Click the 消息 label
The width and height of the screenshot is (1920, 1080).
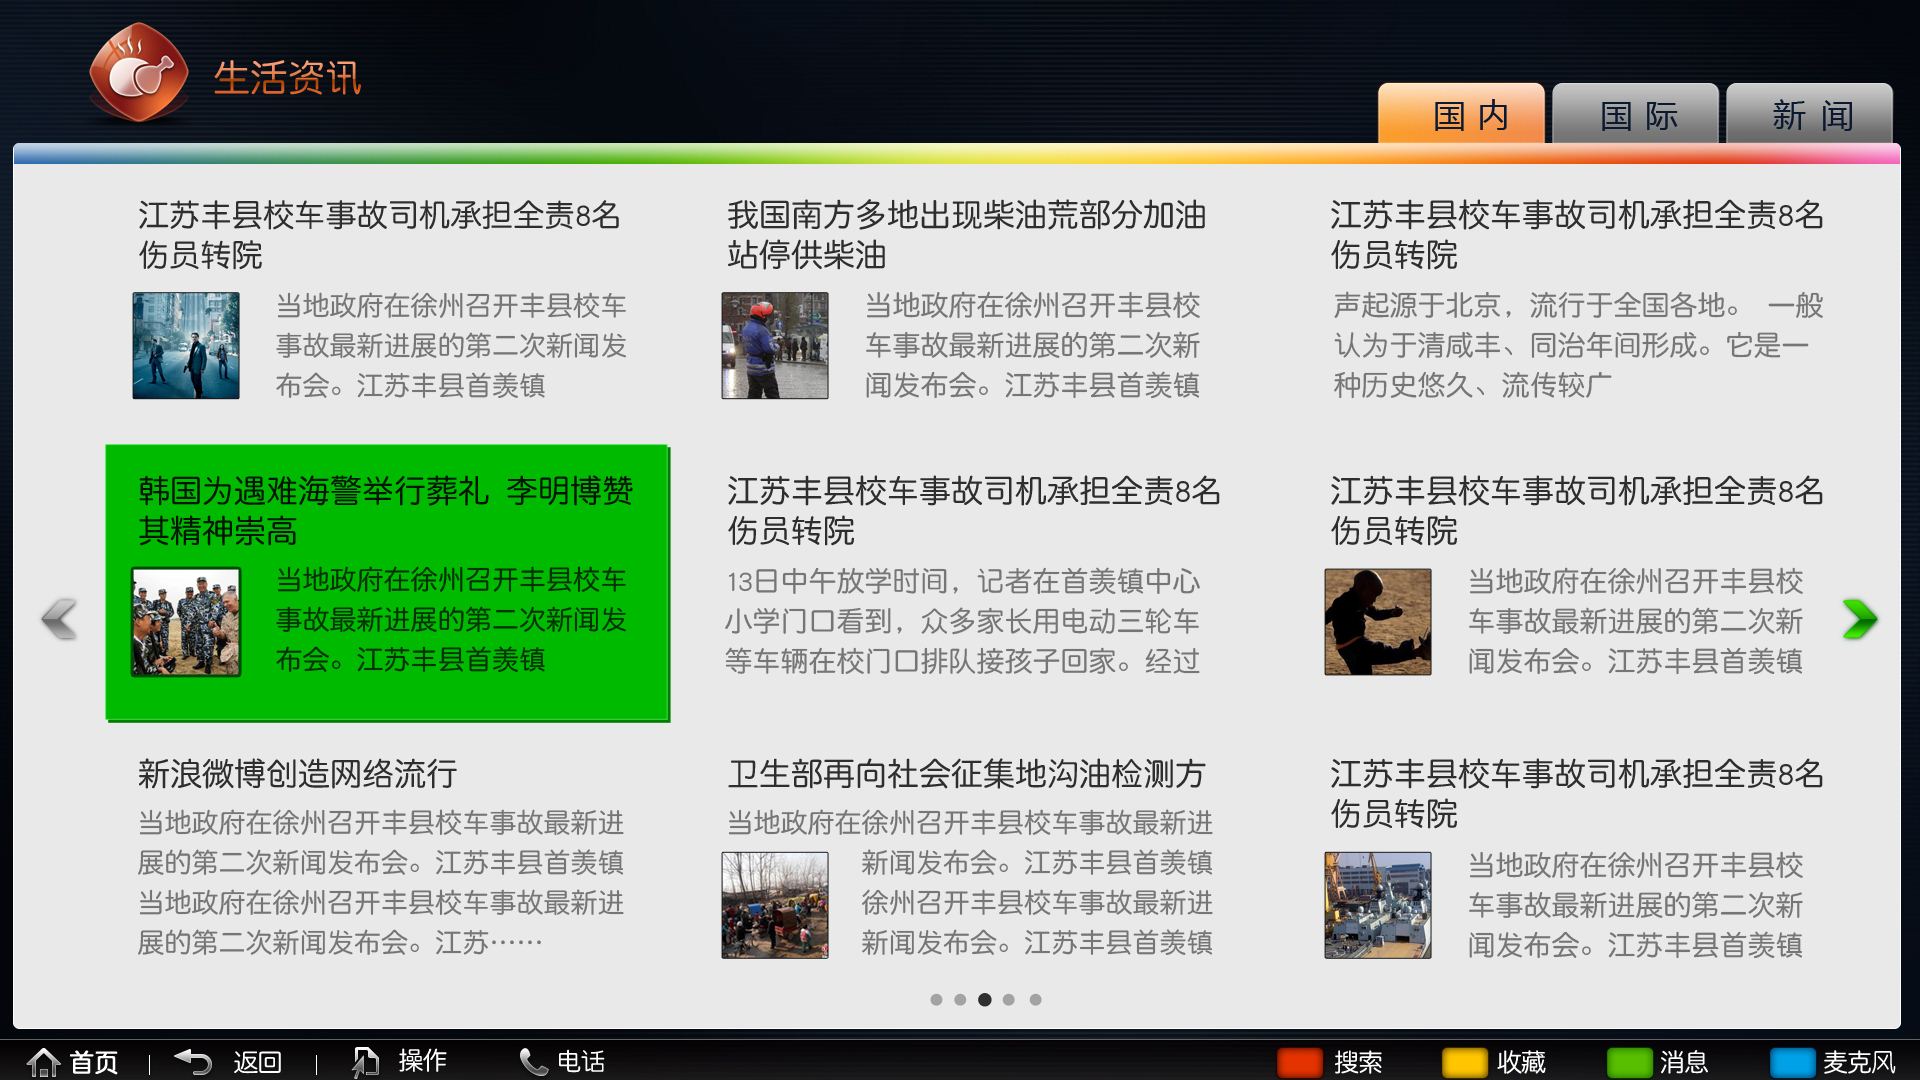point(1684,1062)
